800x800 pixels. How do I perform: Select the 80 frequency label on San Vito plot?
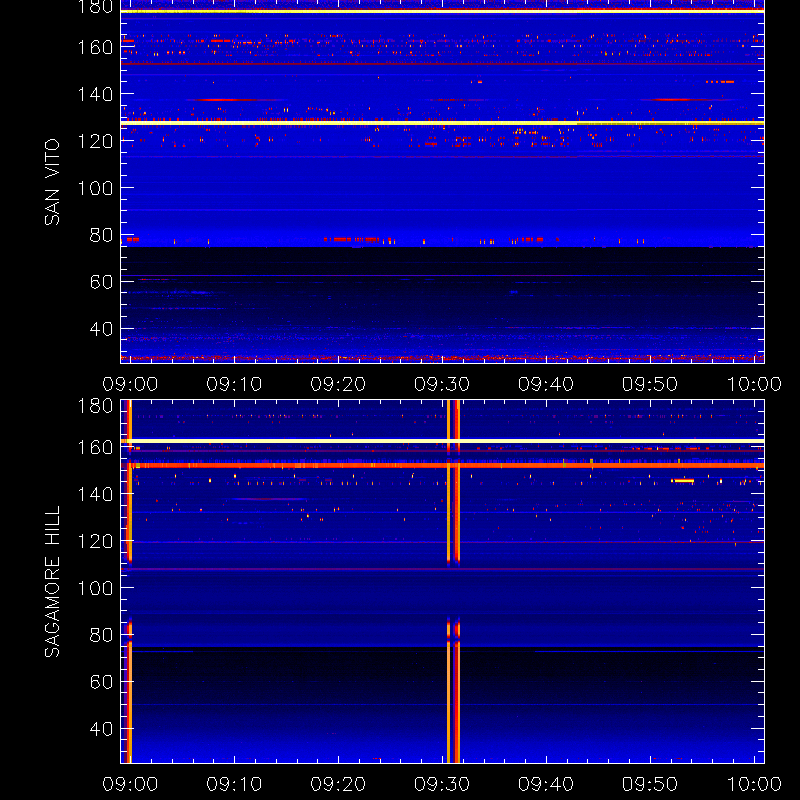101,235
